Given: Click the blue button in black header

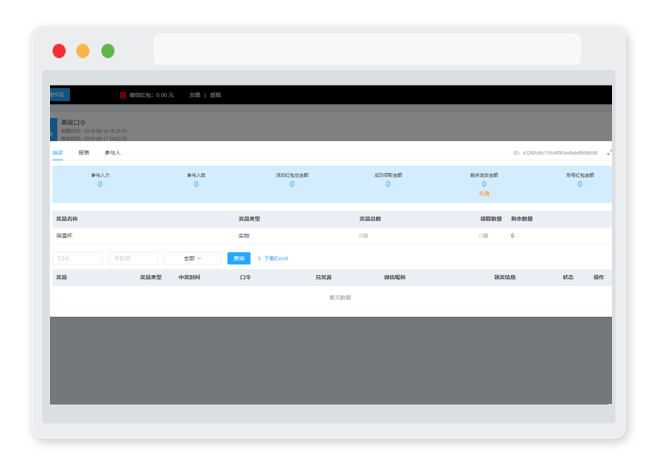Looking at the screenshot, I should [60, 95].
